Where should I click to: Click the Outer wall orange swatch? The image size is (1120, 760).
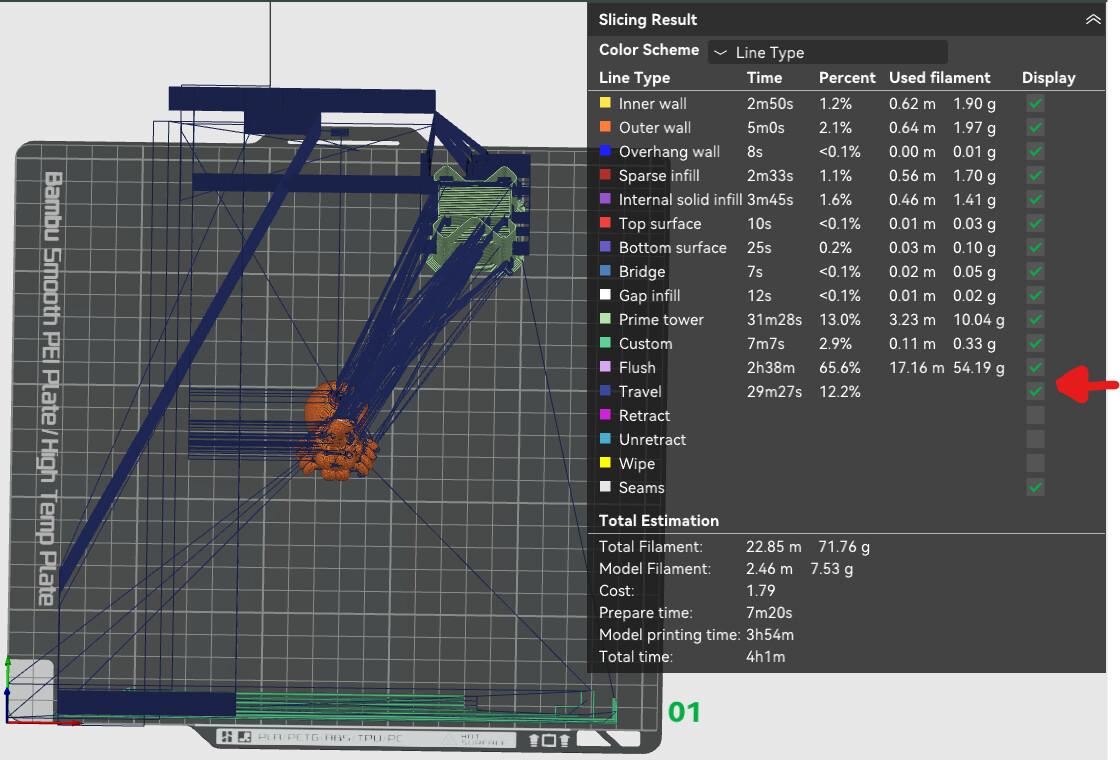(x=605, y=127)
